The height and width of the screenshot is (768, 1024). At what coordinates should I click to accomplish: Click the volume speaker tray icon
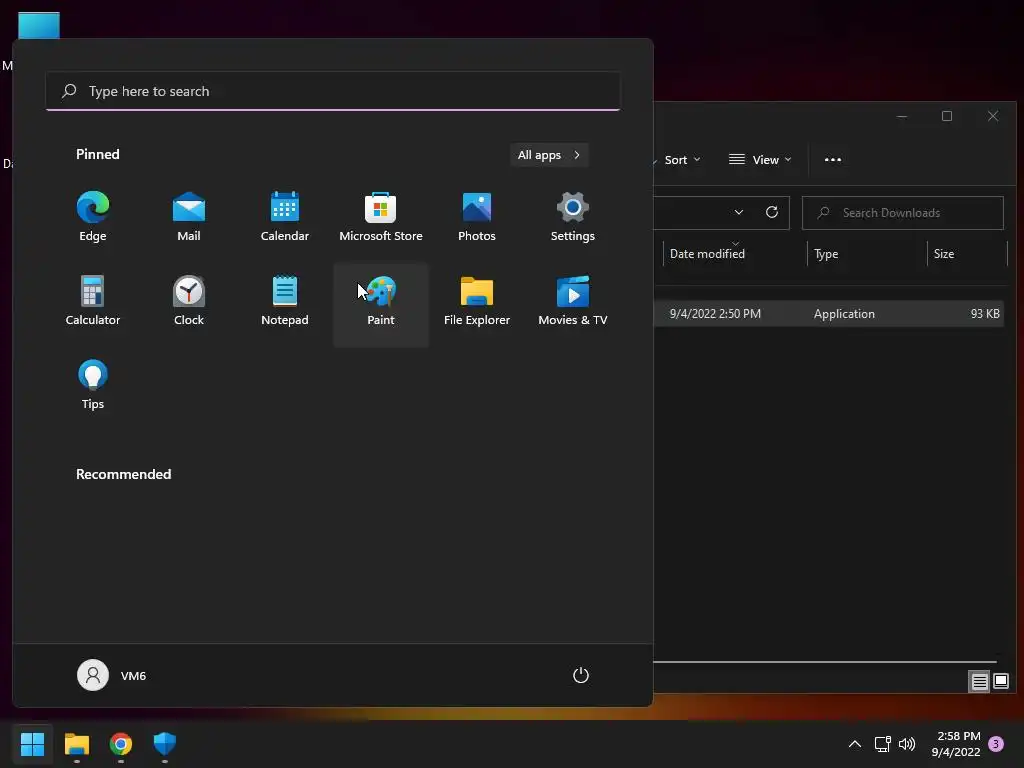[x=907, y=744]
